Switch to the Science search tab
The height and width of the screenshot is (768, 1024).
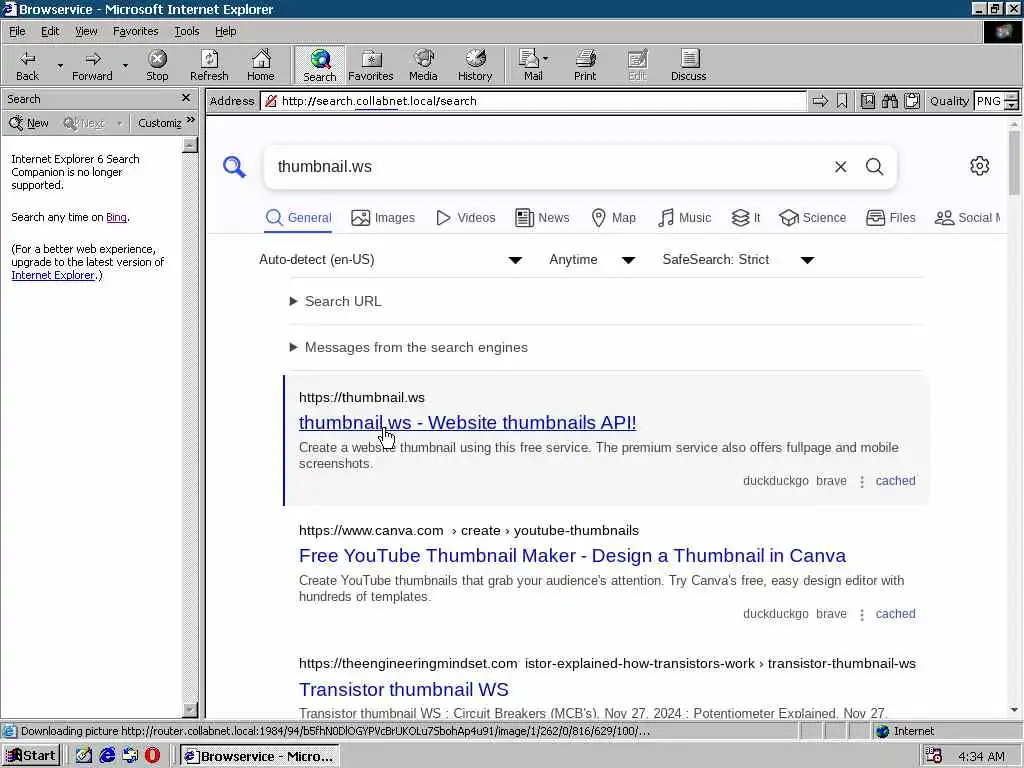[812, 217]
